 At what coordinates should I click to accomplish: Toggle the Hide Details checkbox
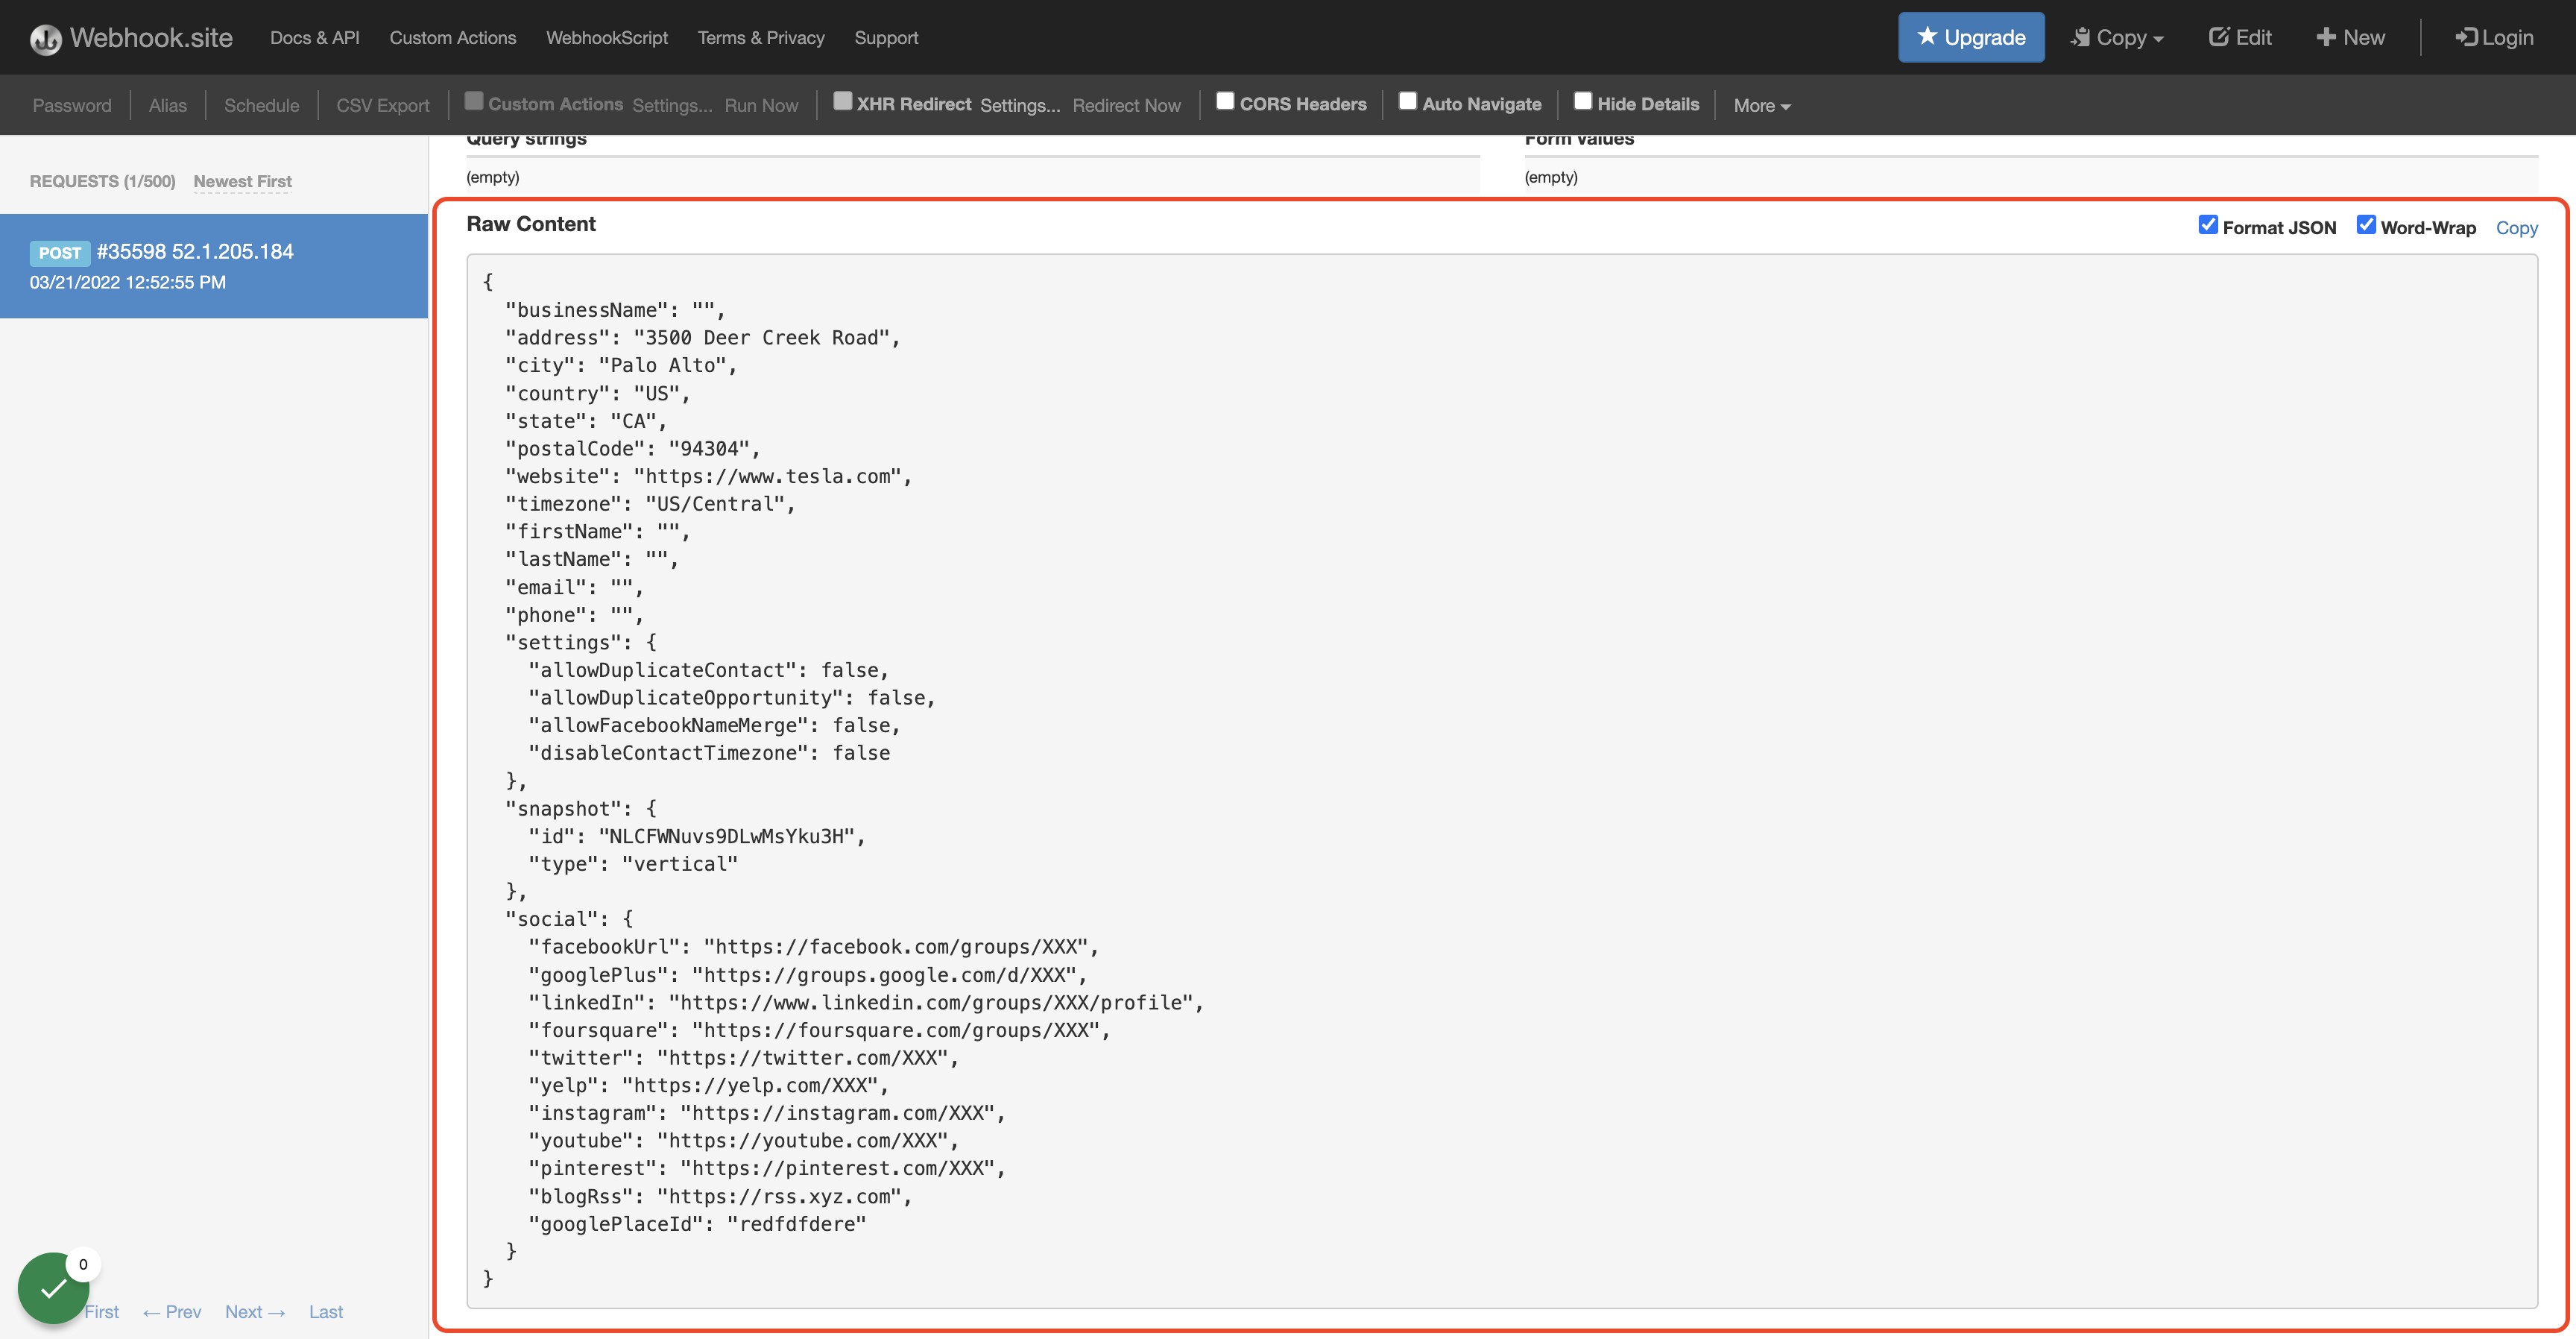(x=1583, y=101)
